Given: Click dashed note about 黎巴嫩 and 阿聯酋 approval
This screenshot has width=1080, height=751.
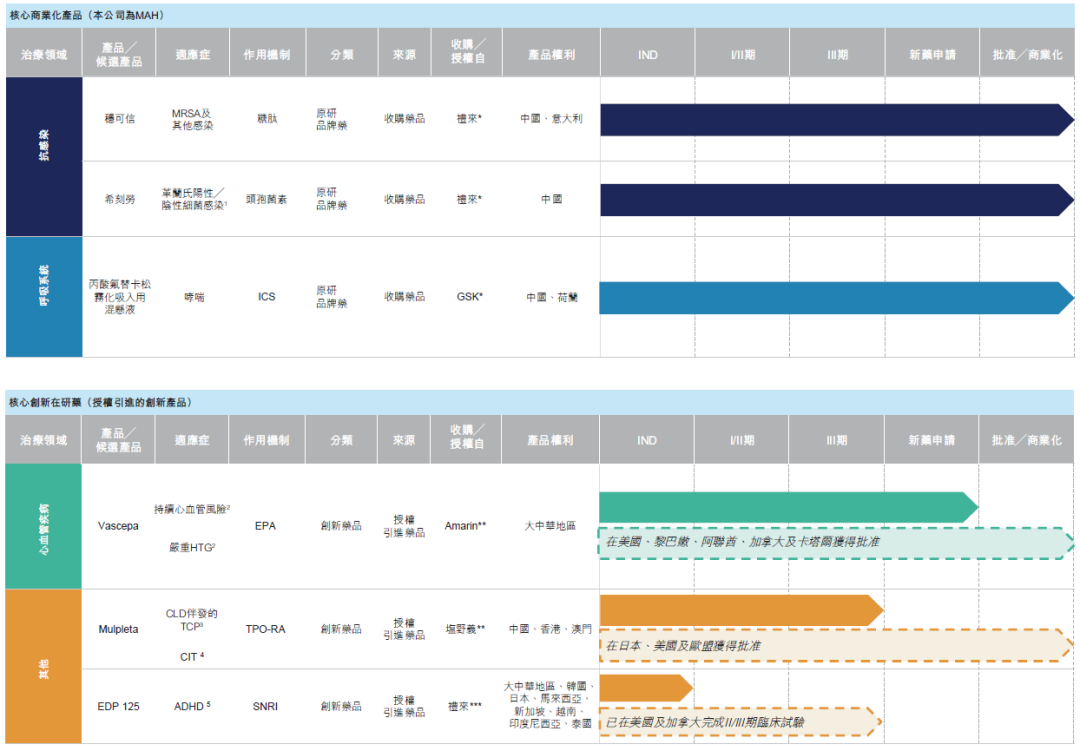Looking at the screenshot, I should point(835,542).
